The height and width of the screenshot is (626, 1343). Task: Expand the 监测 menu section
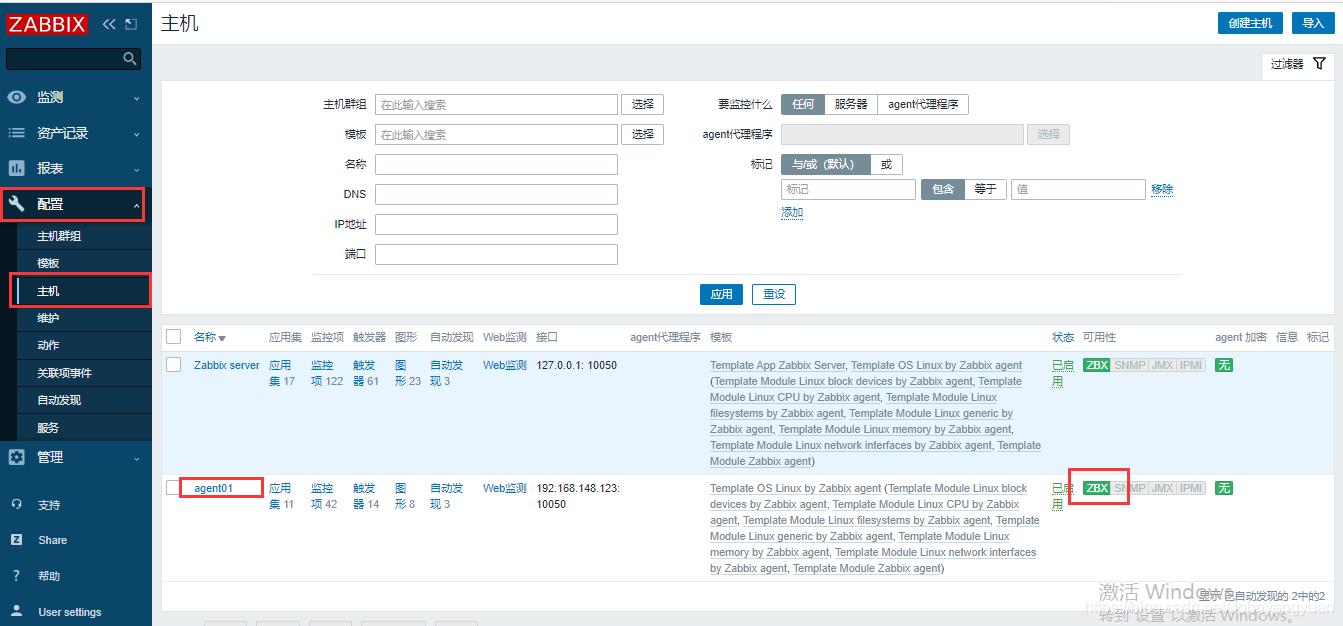[76, 97]
